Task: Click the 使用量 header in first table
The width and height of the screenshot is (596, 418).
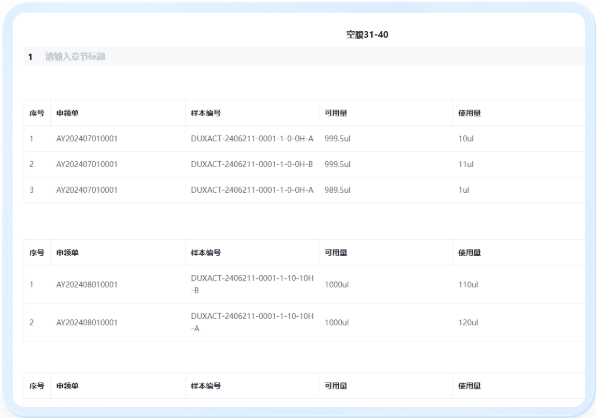Action: (x=469, y=113)
